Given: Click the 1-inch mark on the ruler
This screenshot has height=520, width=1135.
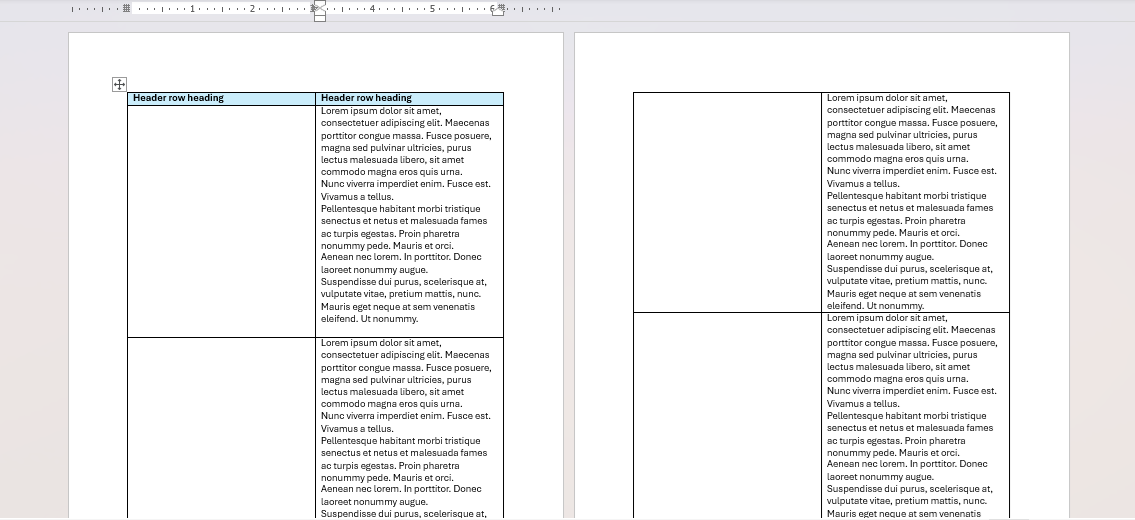Looking at the screenshot, I should pyautogui.click(x=192, y=8).
